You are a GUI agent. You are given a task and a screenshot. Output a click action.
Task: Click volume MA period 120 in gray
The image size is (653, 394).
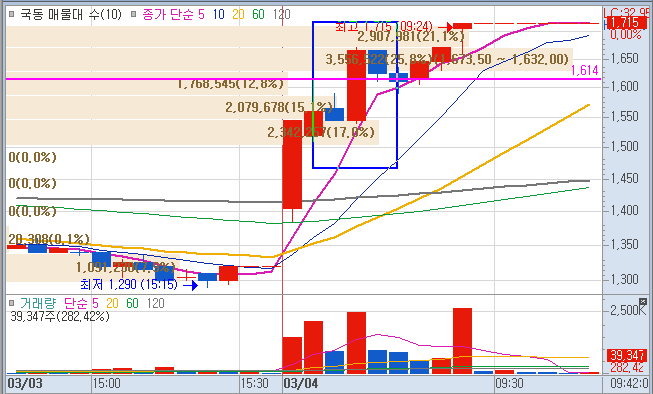[x=156, y=303]
